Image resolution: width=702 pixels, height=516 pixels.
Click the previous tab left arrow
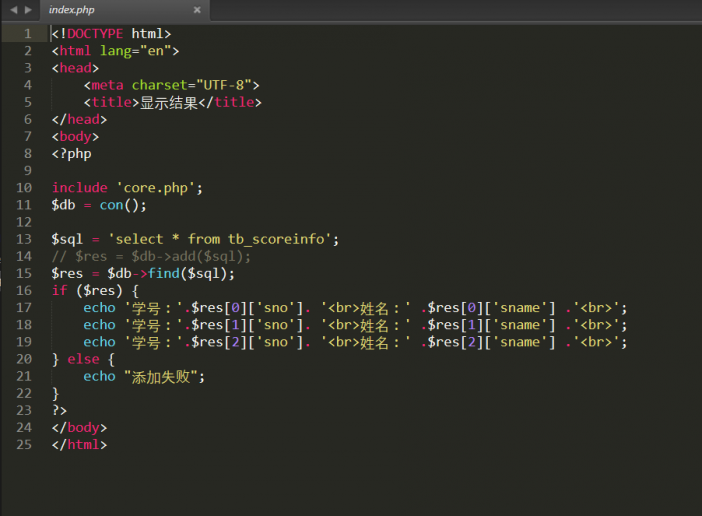[x=13, y=10]
